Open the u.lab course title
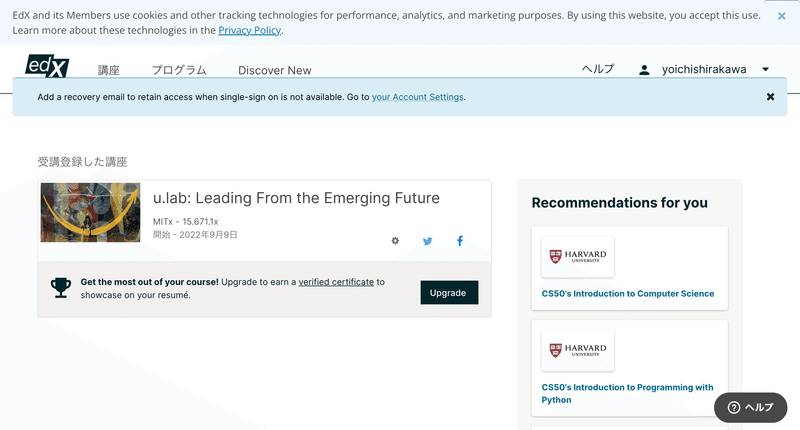Screen dimensions: 800x430 [296, 198]
